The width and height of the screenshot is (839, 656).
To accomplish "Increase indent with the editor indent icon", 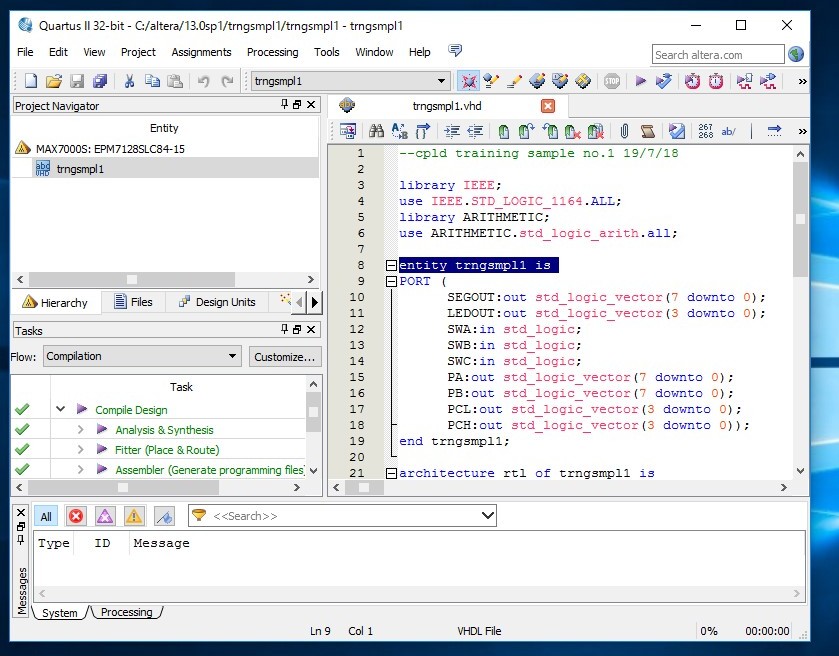I will tap(452, 131).
